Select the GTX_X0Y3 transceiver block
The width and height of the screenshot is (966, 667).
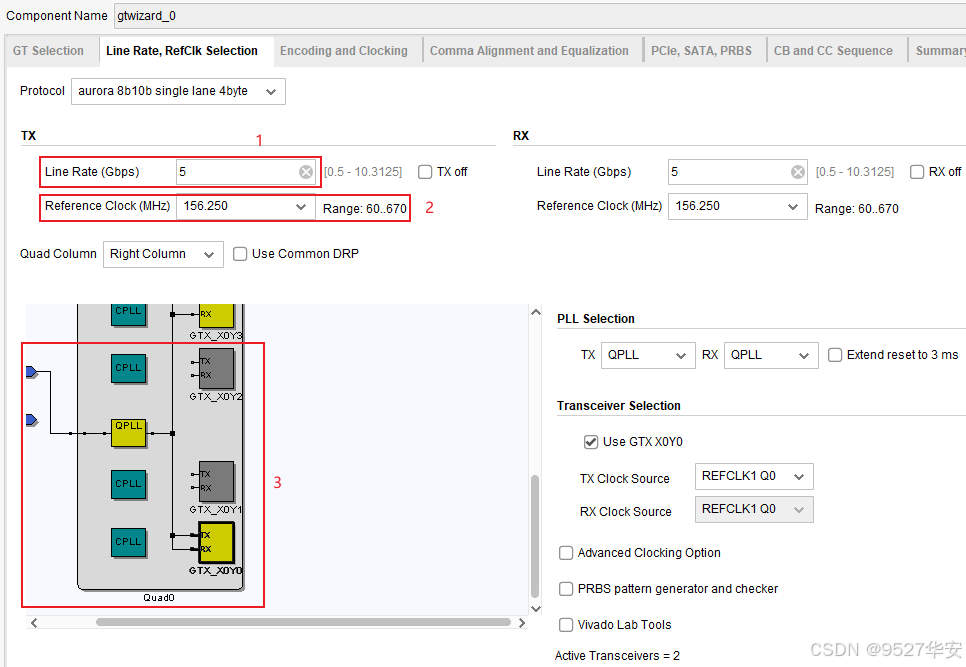tap(216, 315)
